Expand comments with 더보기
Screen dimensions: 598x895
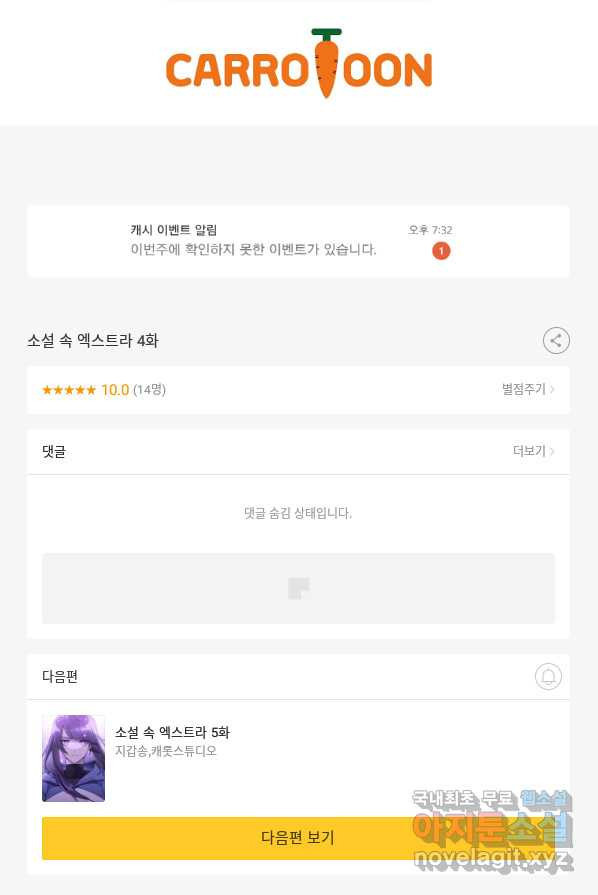click(x=529, y=451)
